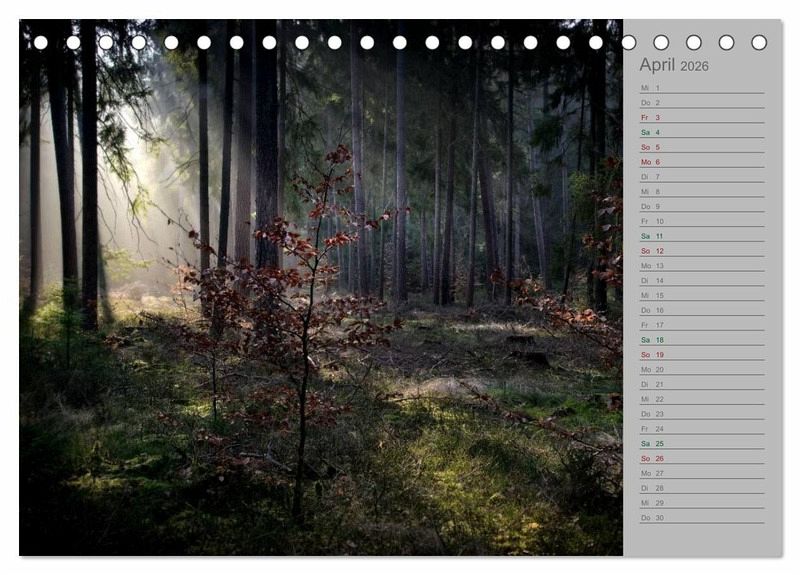Click the So 26 day row
The width and height of the screenshot is (800, 575).
[x=701, y=458]
